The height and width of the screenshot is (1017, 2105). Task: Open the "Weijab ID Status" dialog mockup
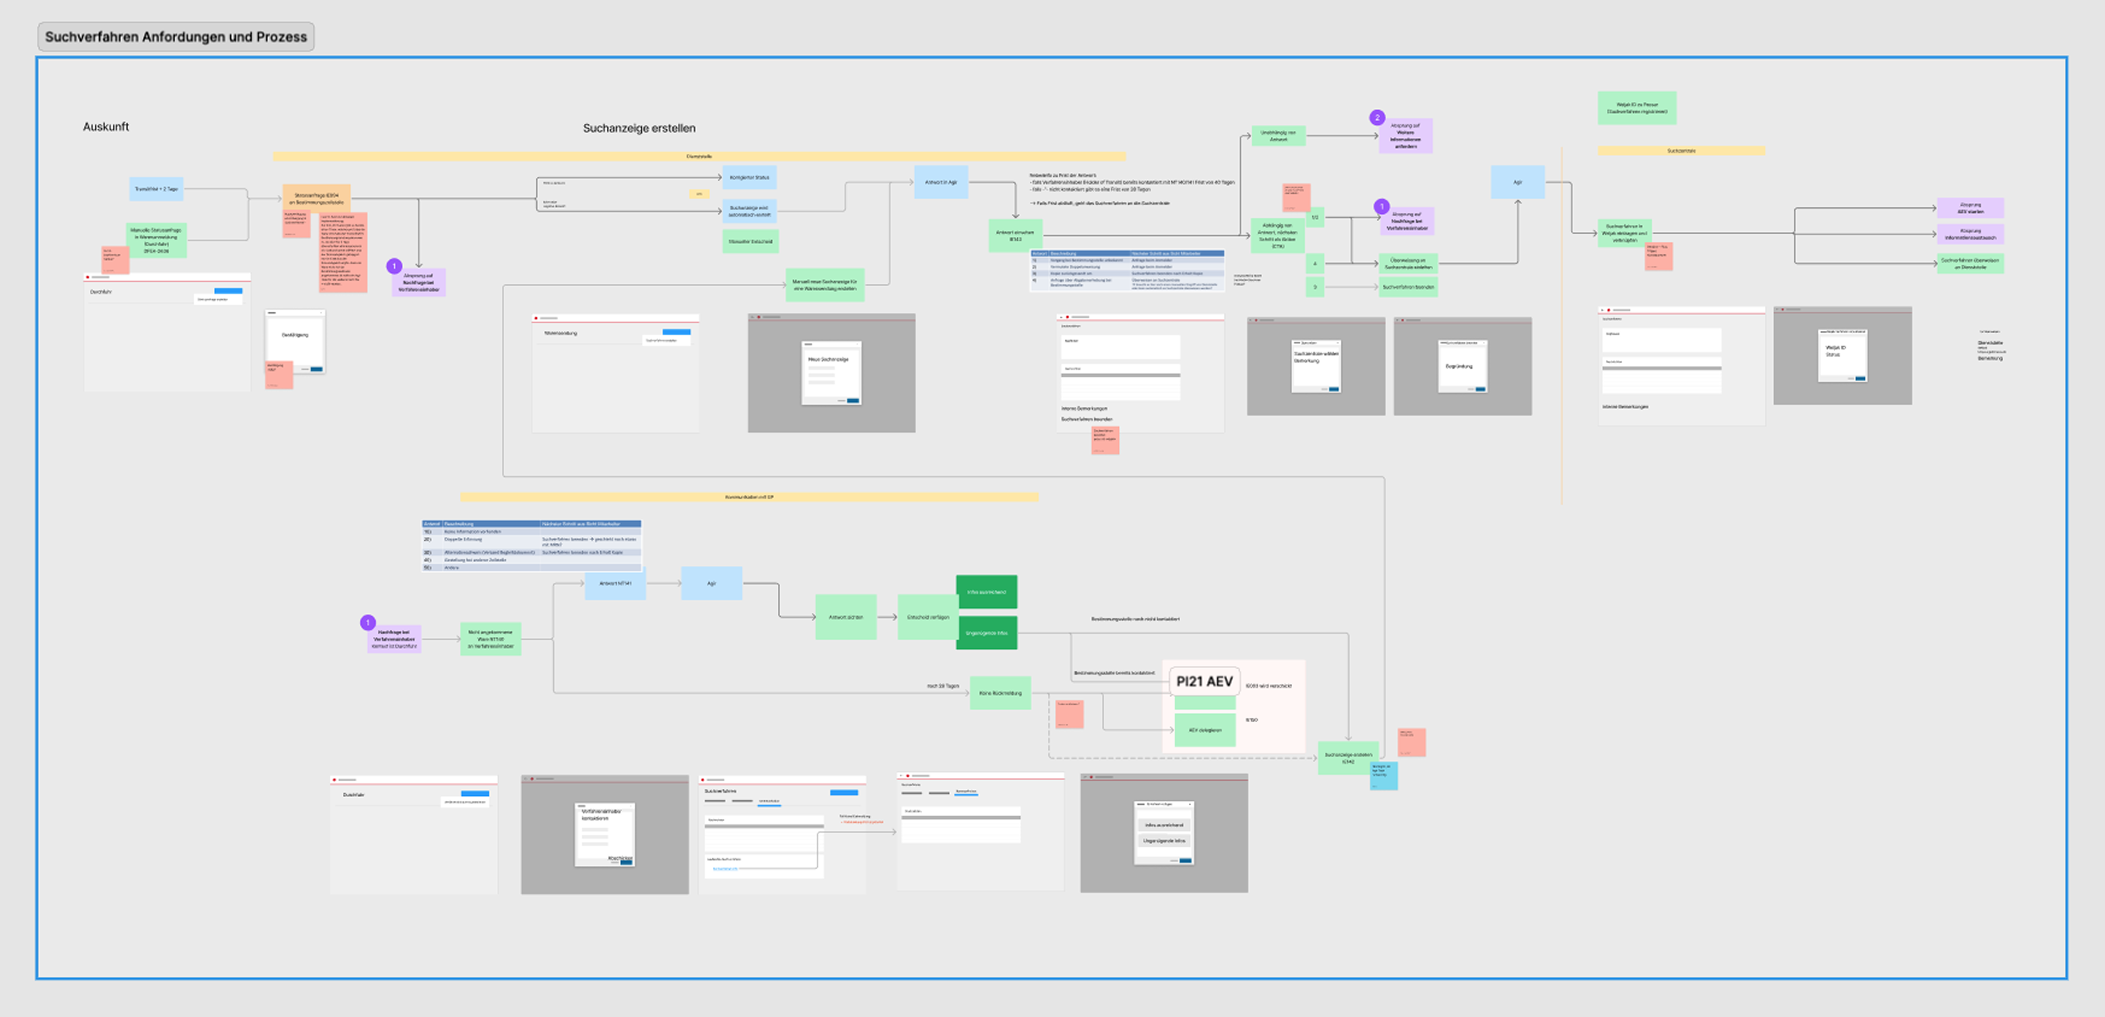pos(1842,356)
